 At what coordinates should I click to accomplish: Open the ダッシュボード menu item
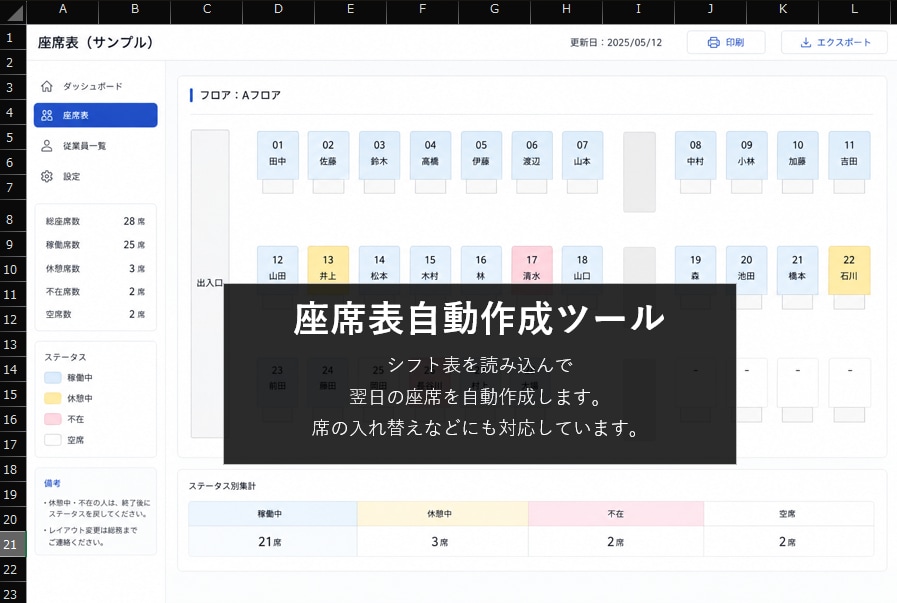coord(96,86)
